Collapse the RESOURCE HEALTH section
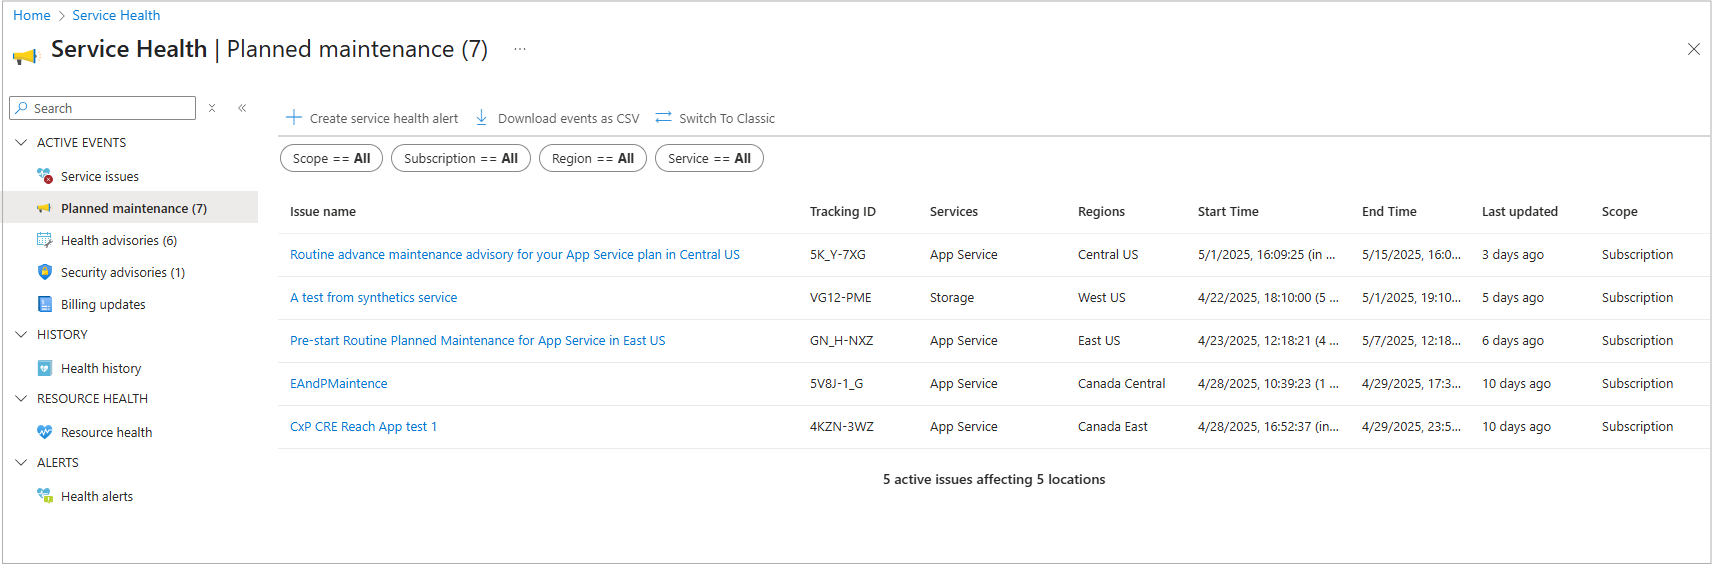 [21, 399]
